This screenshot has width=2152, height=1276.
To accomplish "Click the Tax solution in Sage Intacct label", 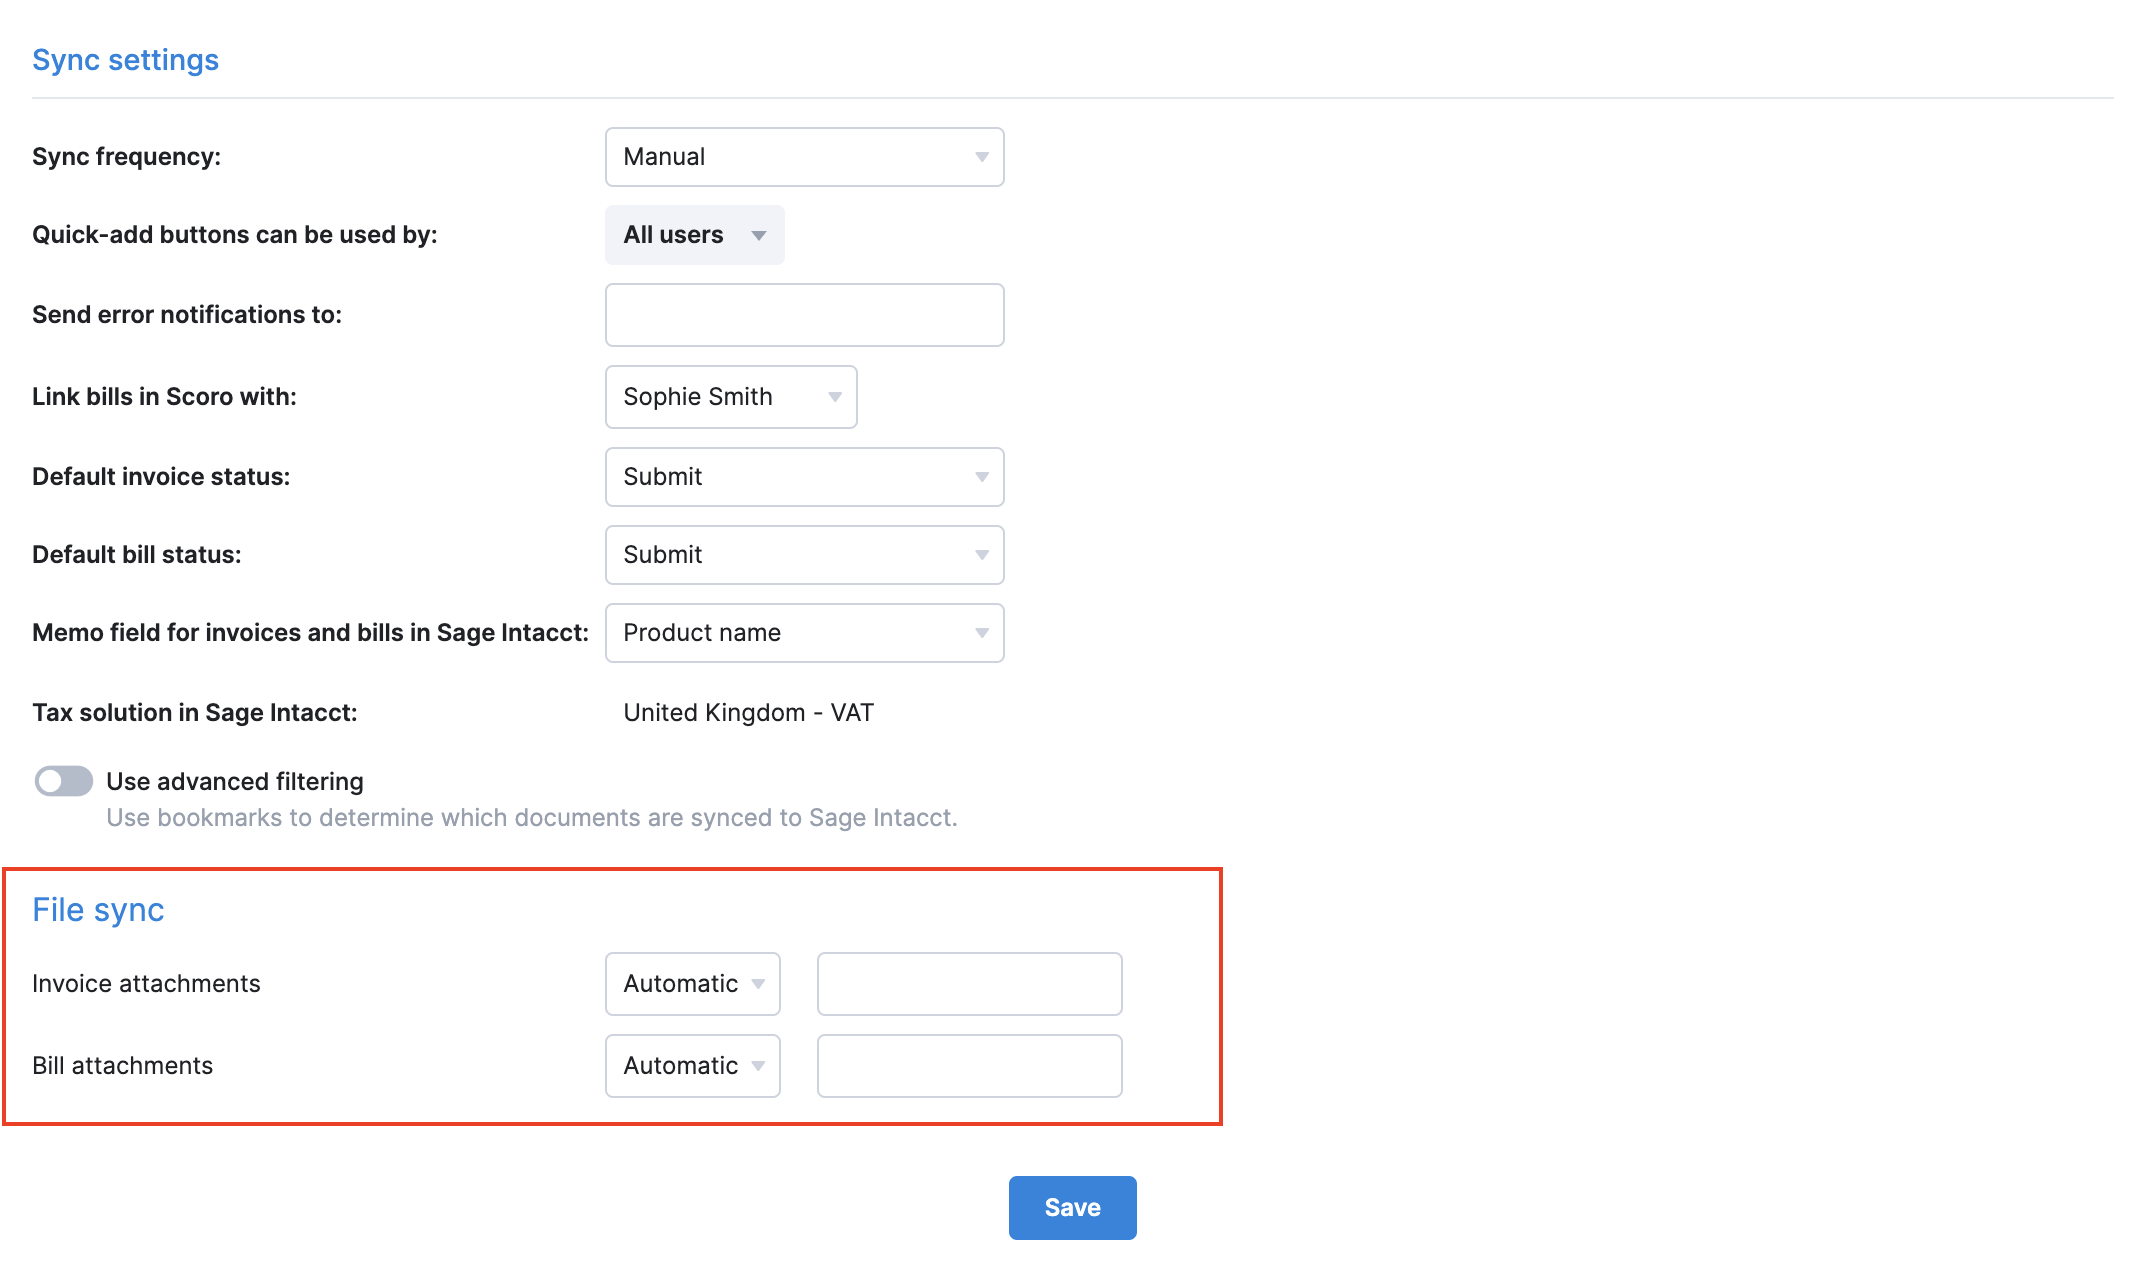I will coord(194,712).
